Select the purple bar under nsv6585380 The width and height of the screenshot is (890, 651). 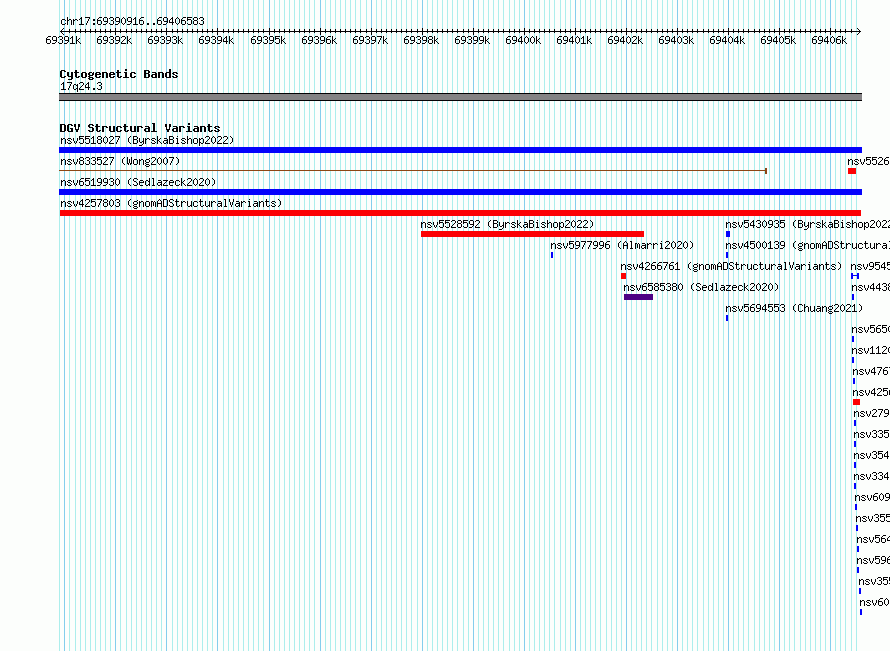coord(639,297)
